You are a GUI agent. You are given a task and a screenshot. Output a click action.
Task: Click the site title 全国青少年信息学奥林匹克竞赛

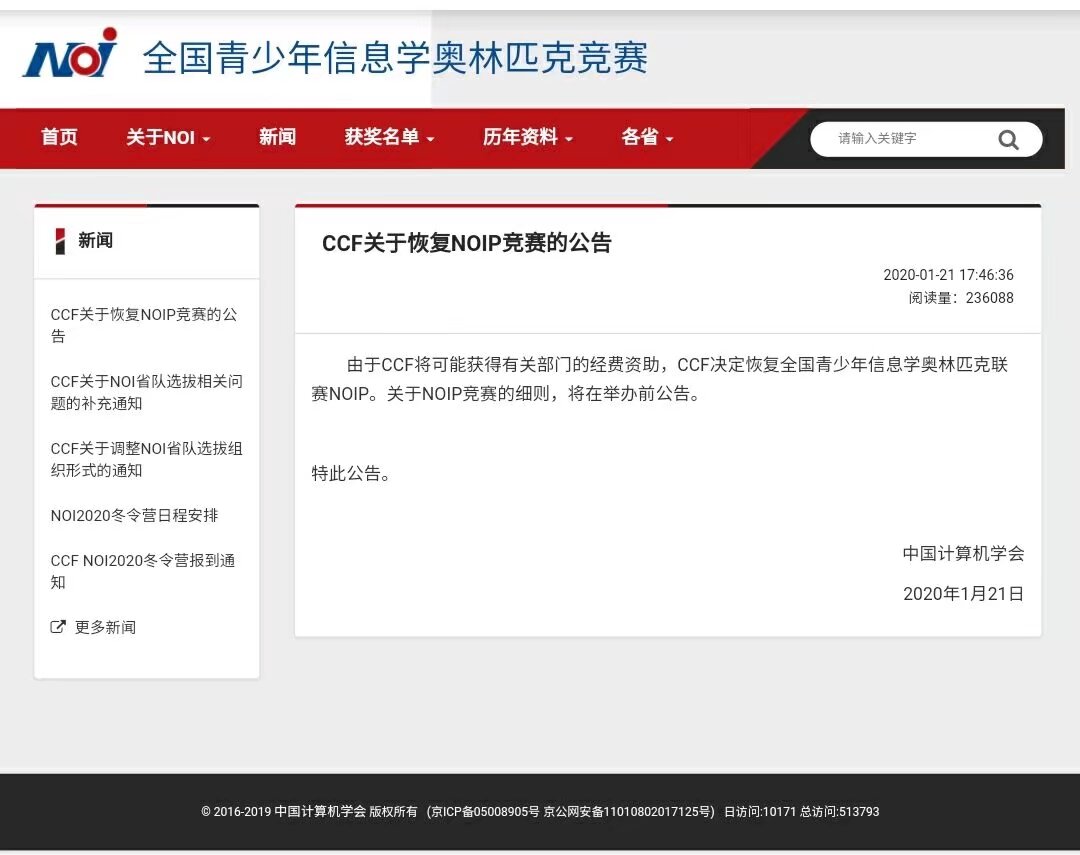395,58
